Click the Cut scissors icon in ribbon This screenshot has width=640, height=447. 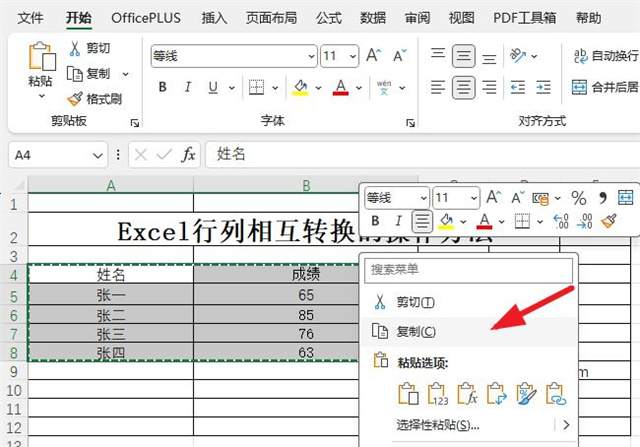coord(74,49)
